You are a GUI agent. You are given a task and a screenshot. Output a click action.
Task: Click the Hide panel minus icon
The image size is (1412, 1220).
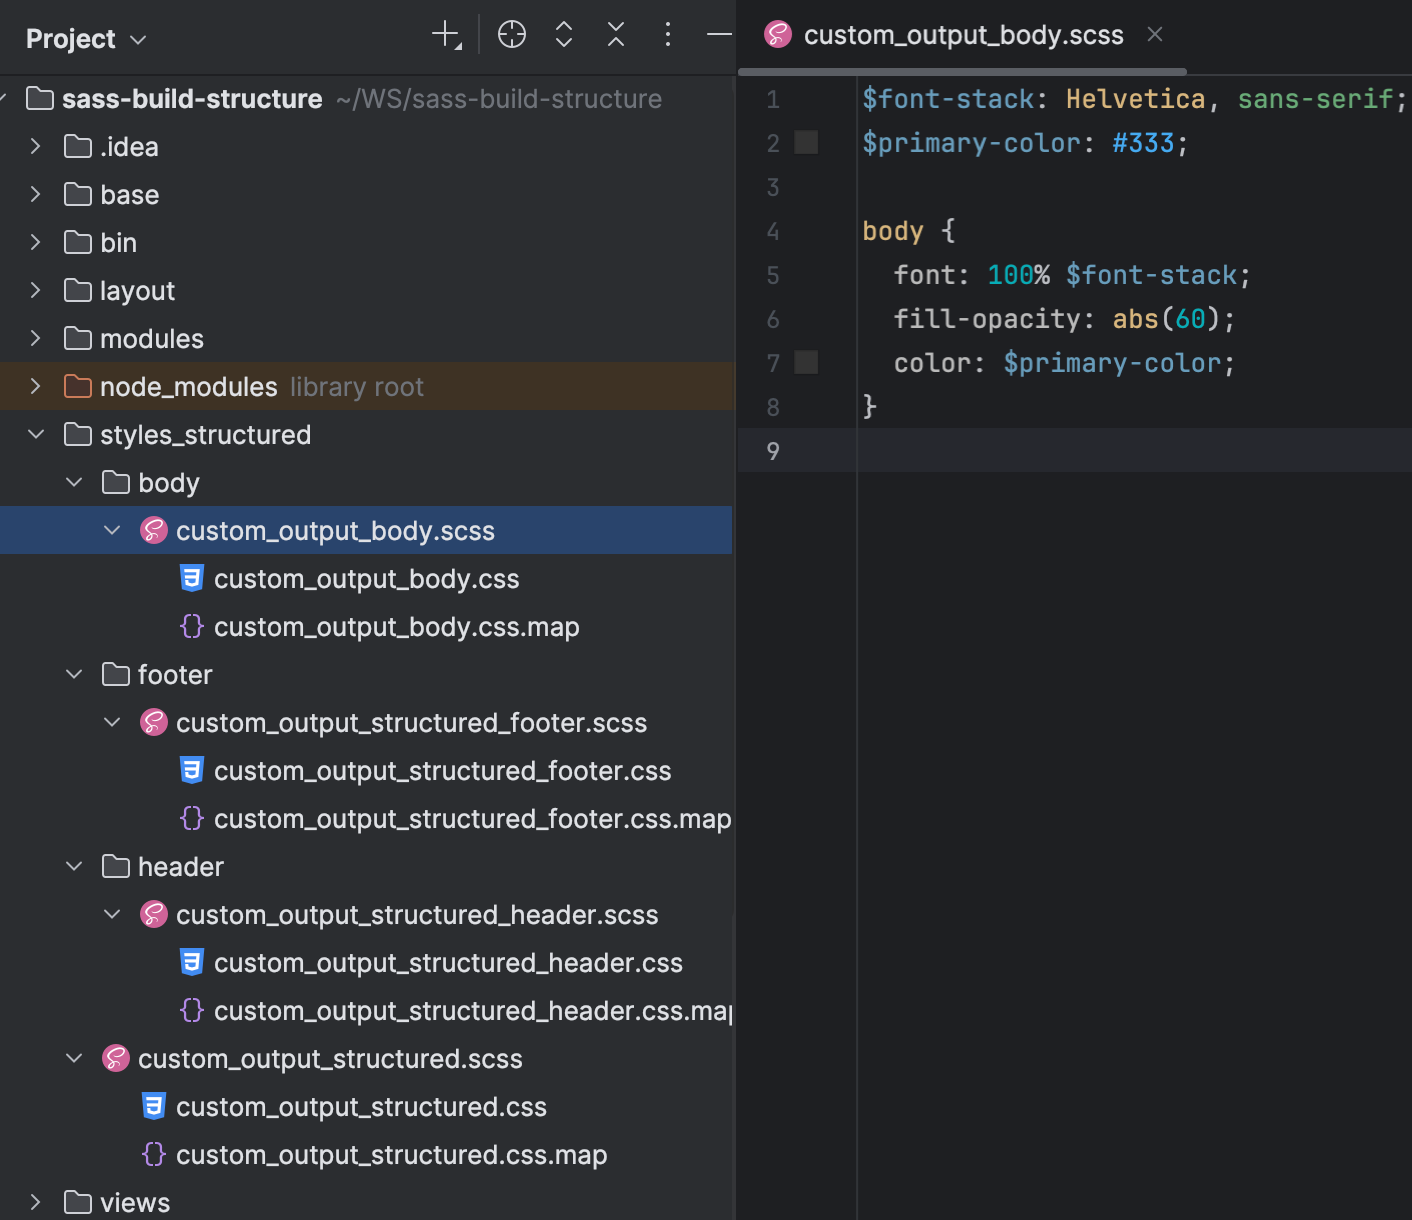coord(718,33)
